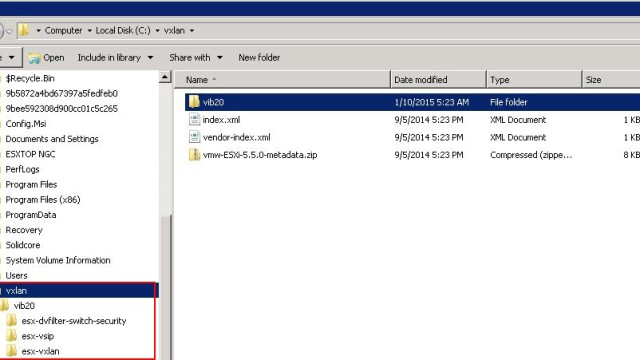Select Documents and Settings in the tree

pyautogui.click(x=52, y=139)
